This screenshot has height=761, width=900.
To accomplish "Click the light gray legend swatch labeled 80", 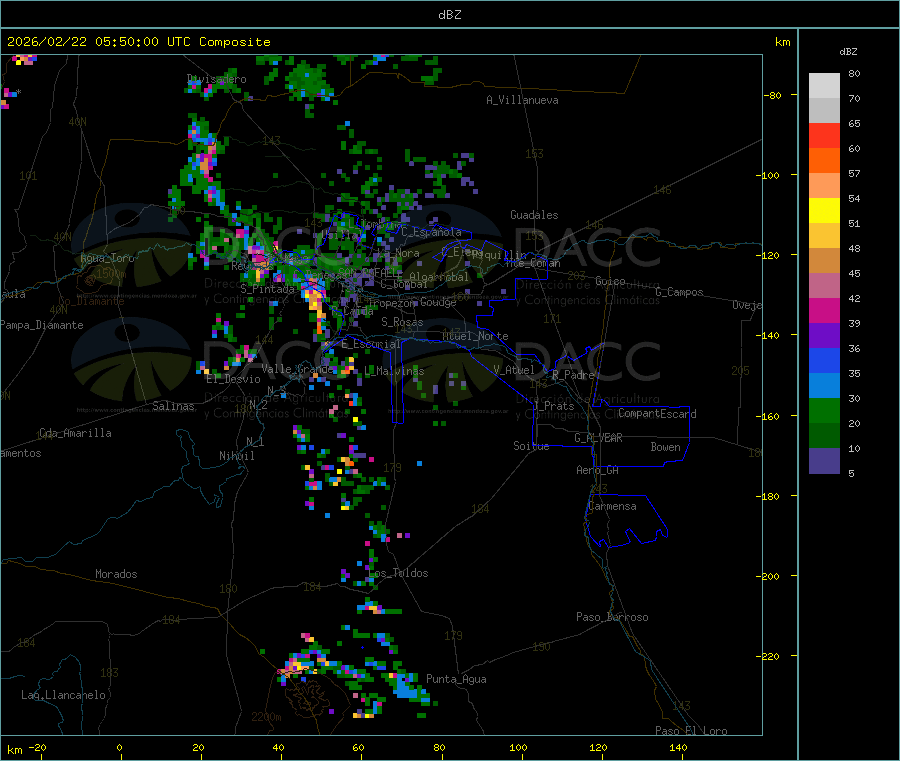I will pyautogui.click(x=824, y=86).
